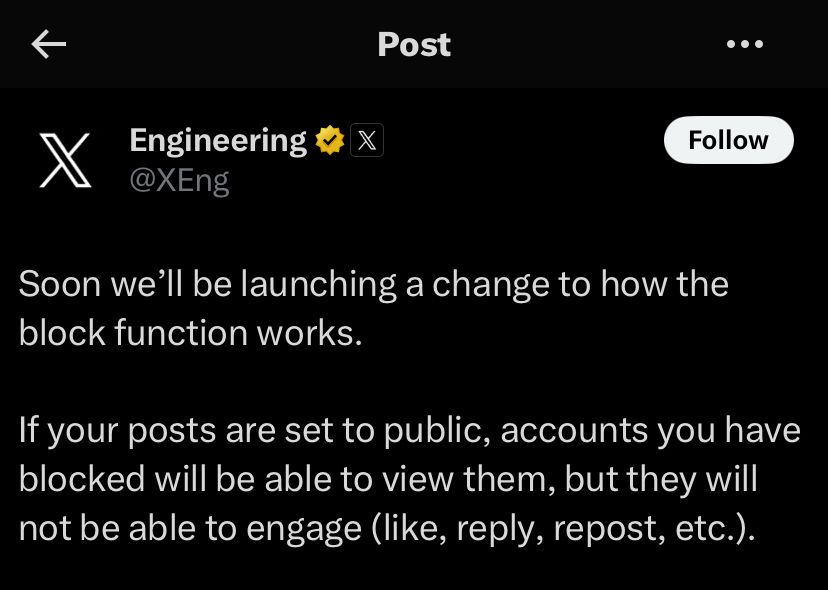828x590 pixels.
Task: Tap the word "public" in the post
Action: (x=434, y=430)
